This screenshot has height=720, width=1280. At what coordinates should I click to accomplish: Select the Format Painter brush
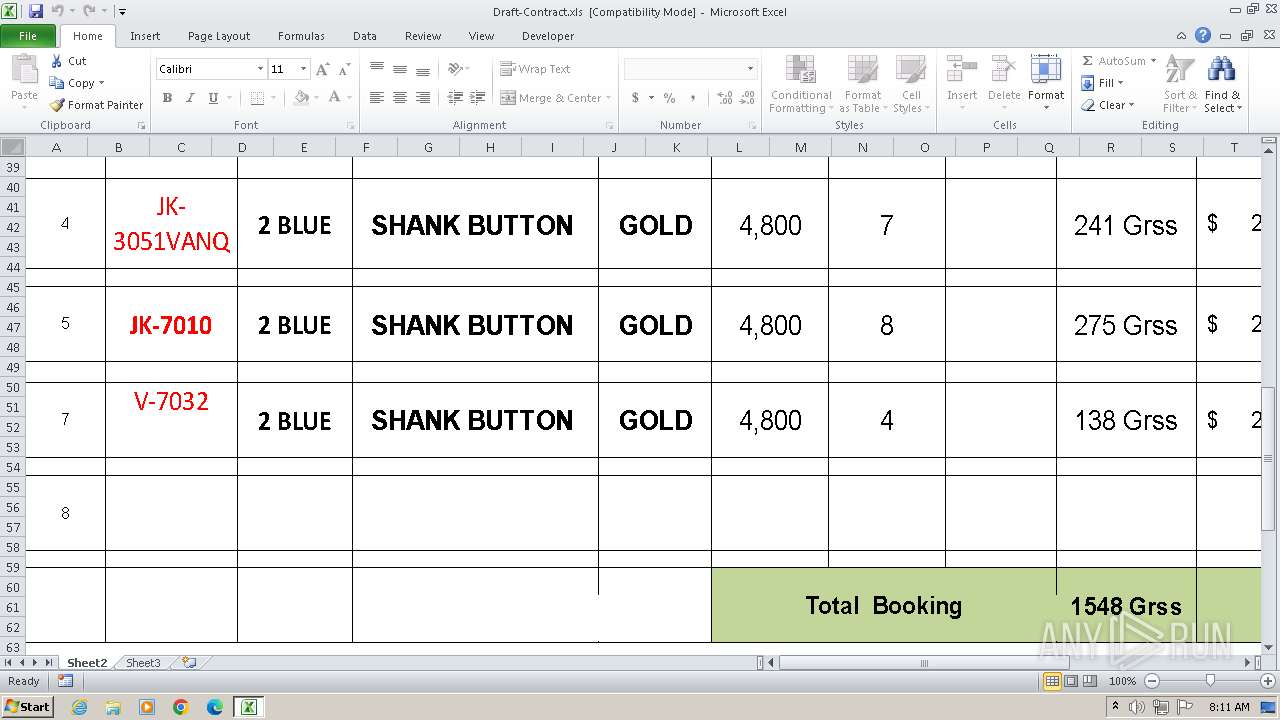[x=57, y=105]
